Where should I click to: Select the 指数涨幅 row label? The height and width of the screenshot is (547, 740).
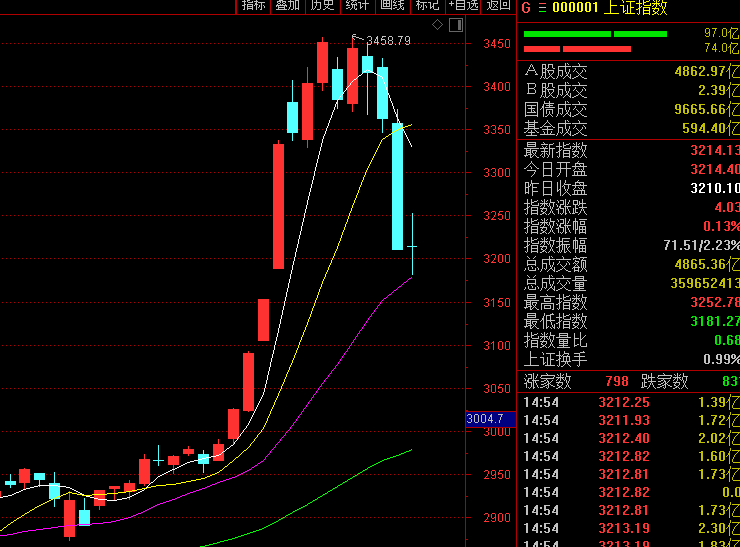point(556,227)
